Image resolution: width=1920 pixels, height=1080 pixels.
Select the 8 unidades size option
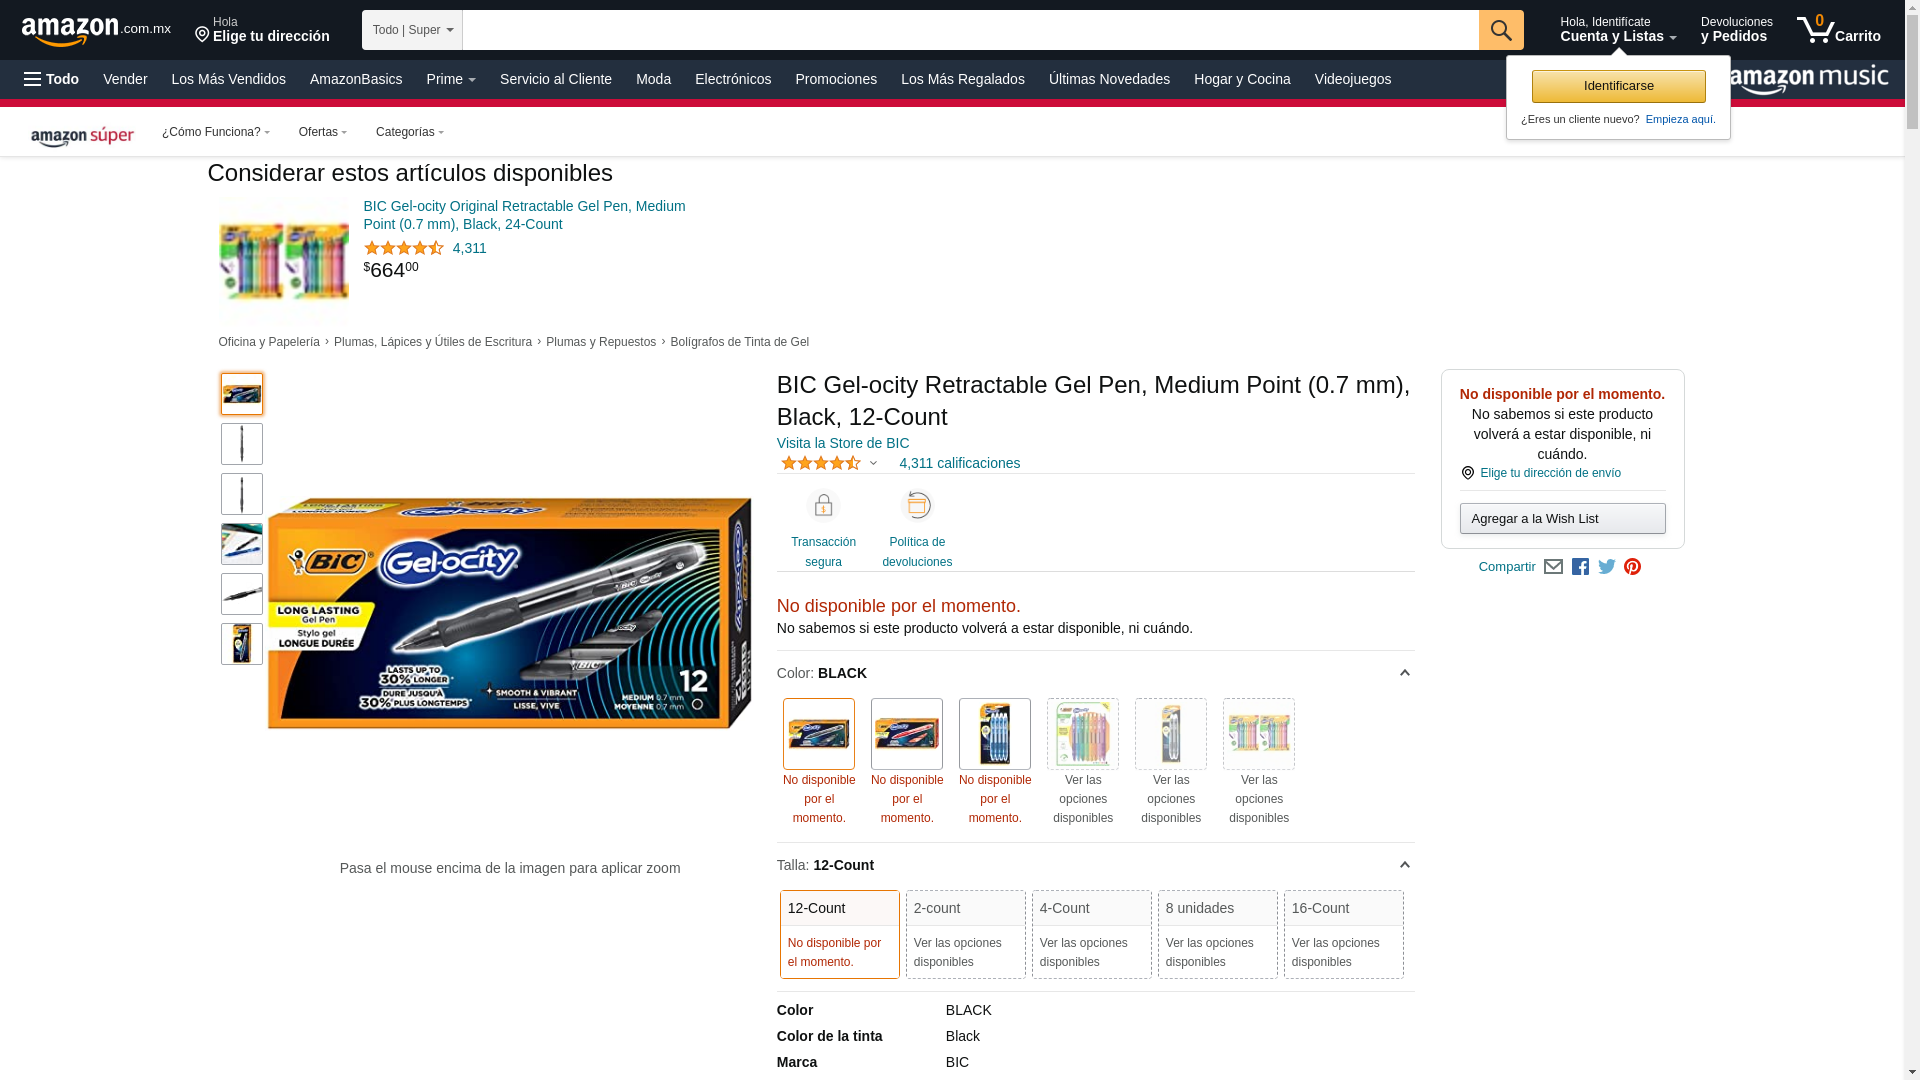(x=1217, y=933)
